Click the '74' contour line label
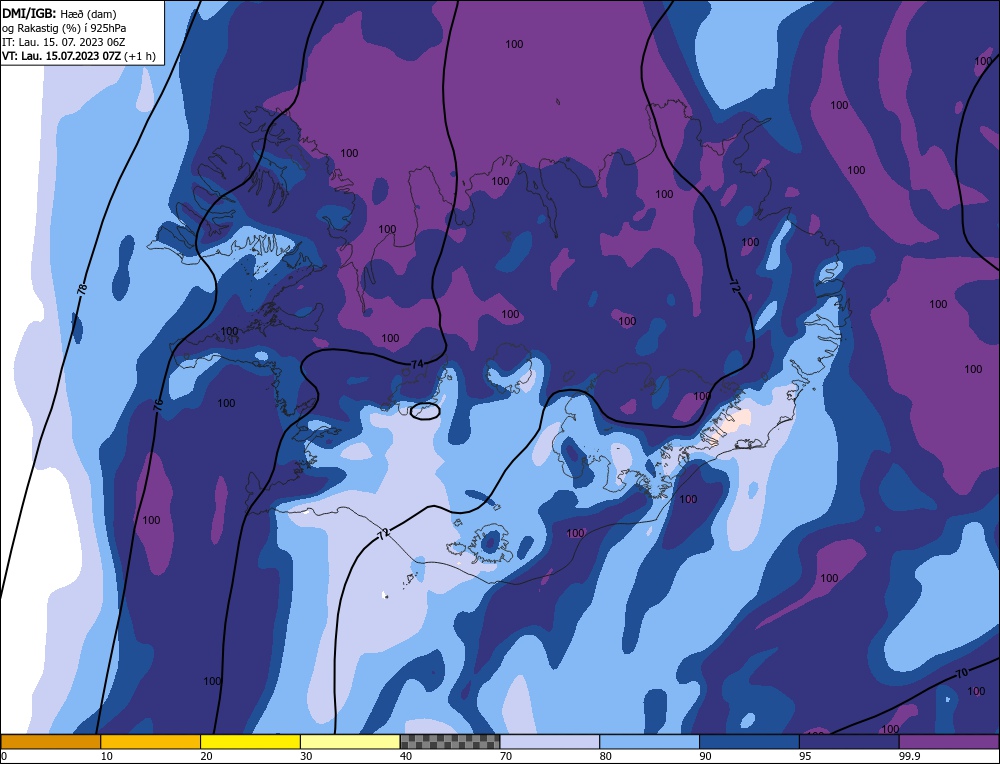This screenshot has height=764, width=1000. [417, 364]
